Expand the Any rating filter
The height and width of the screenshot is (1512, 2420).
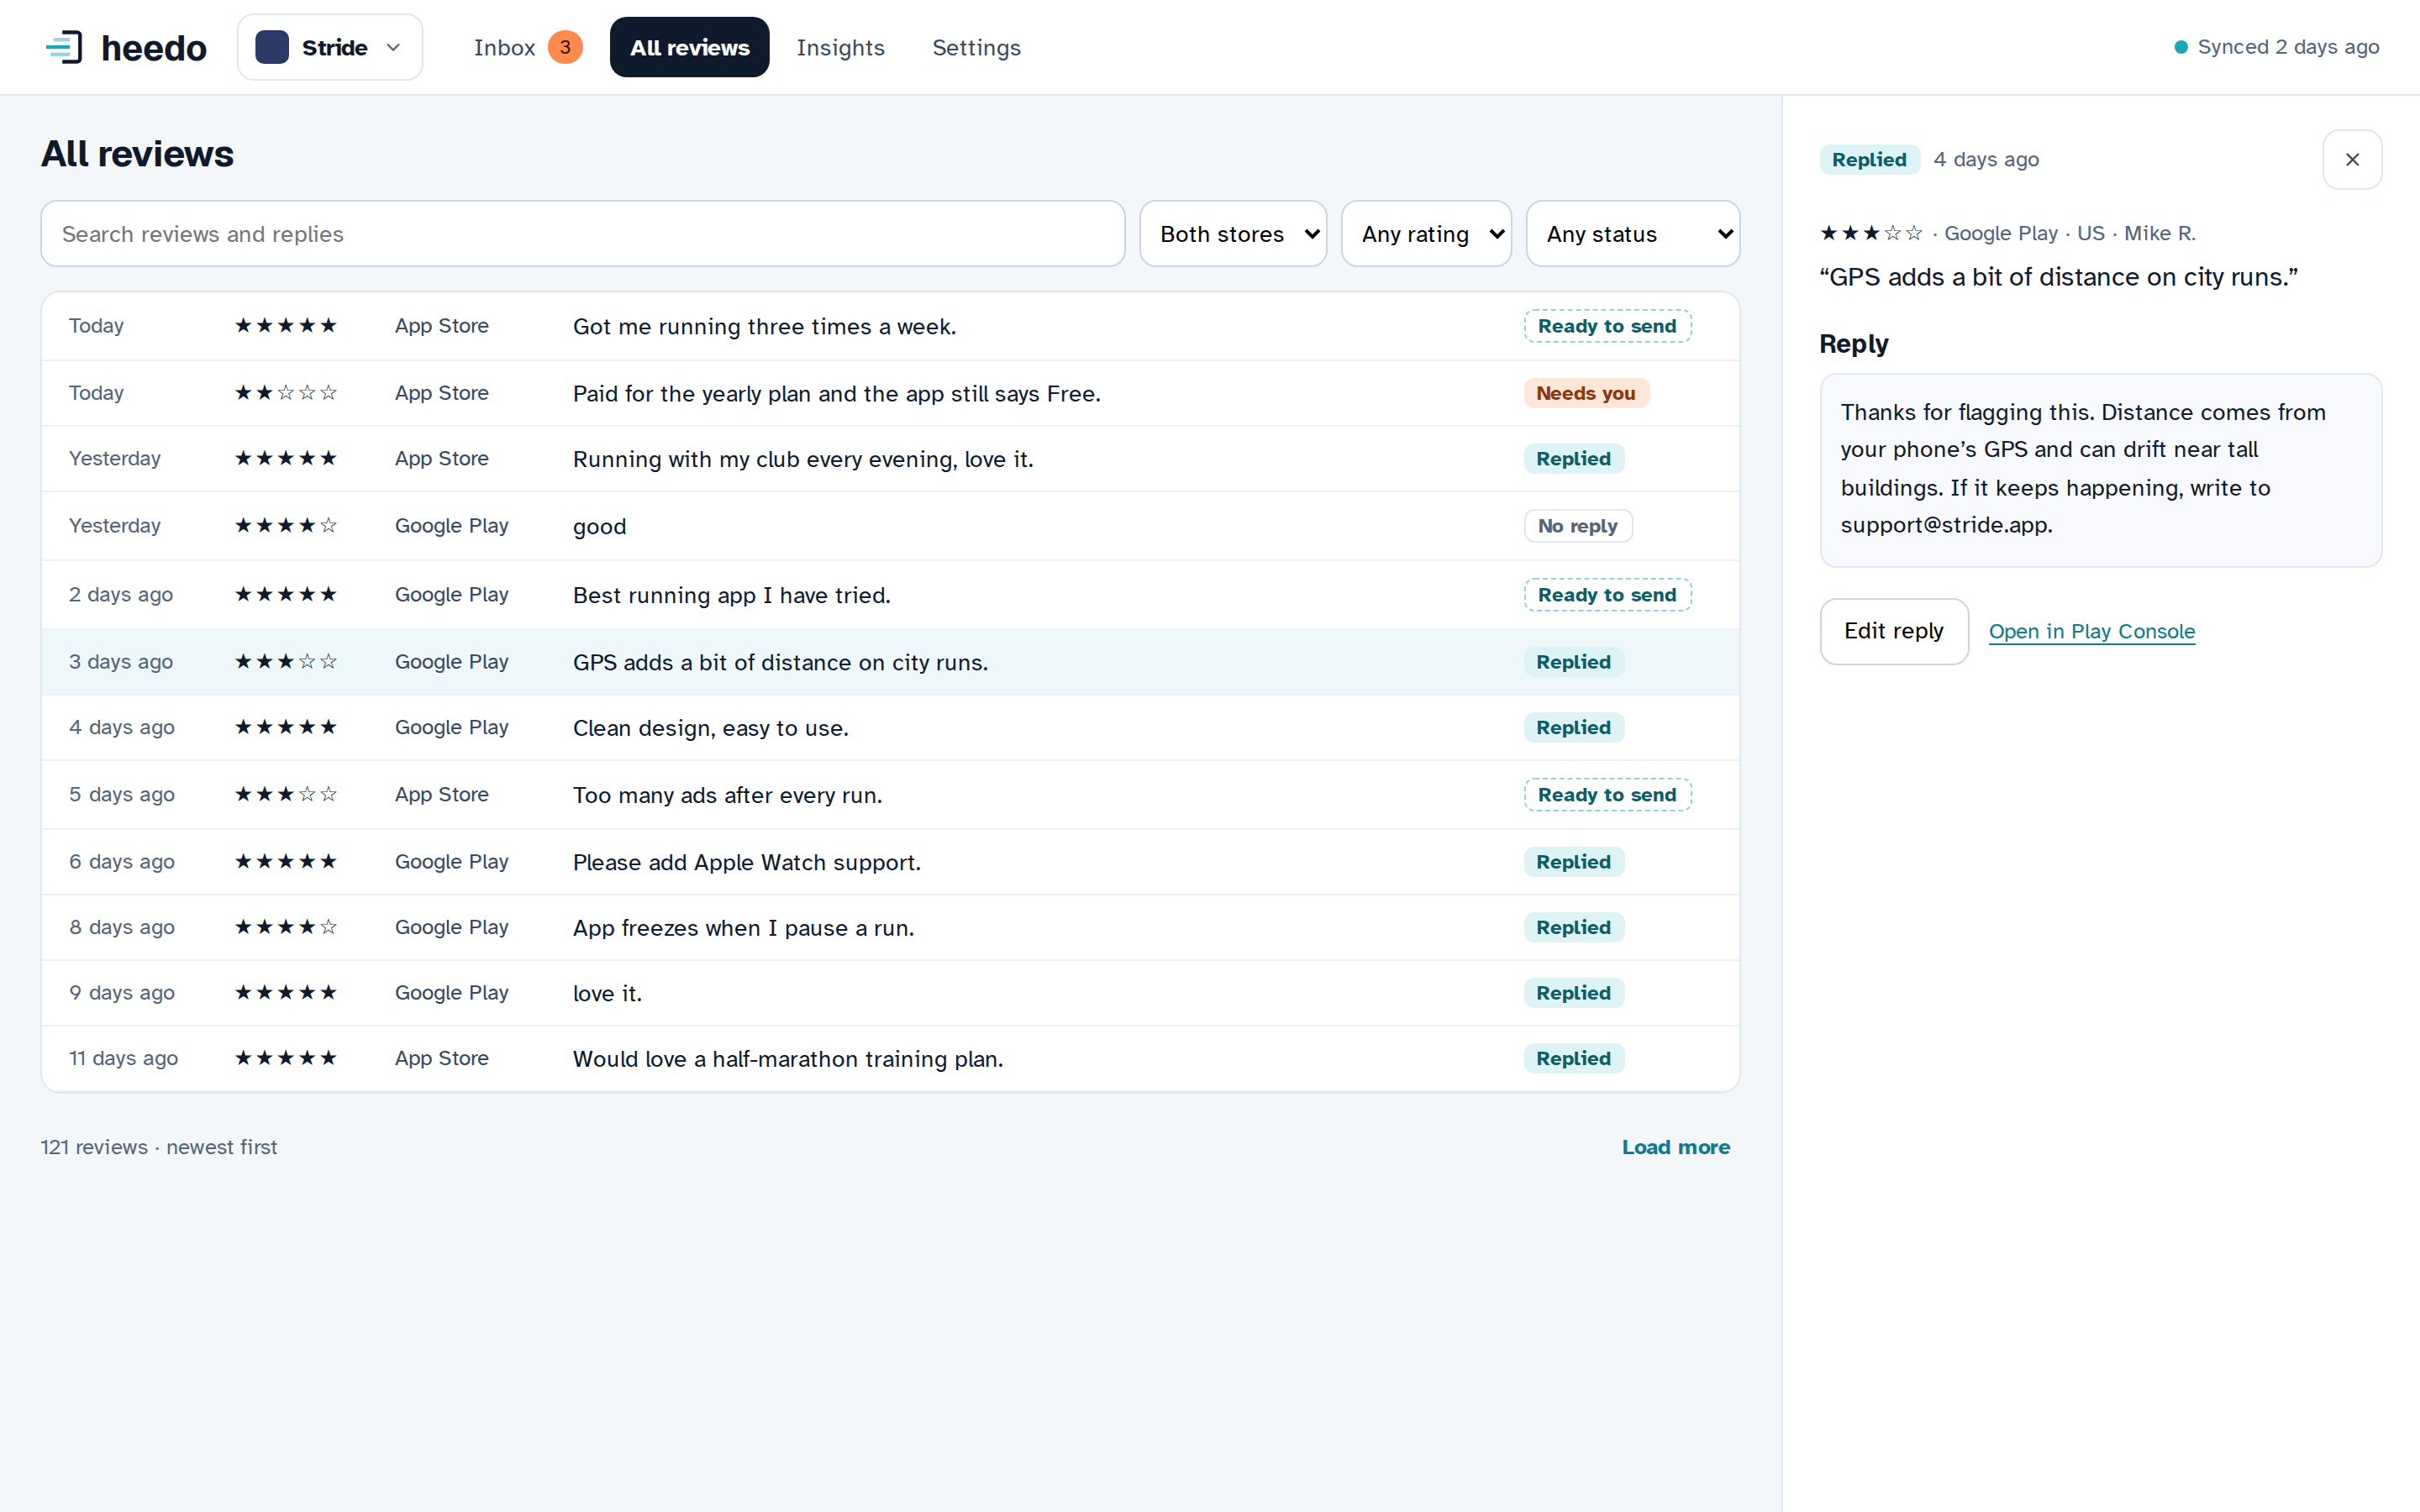[x=1426, y=233]
